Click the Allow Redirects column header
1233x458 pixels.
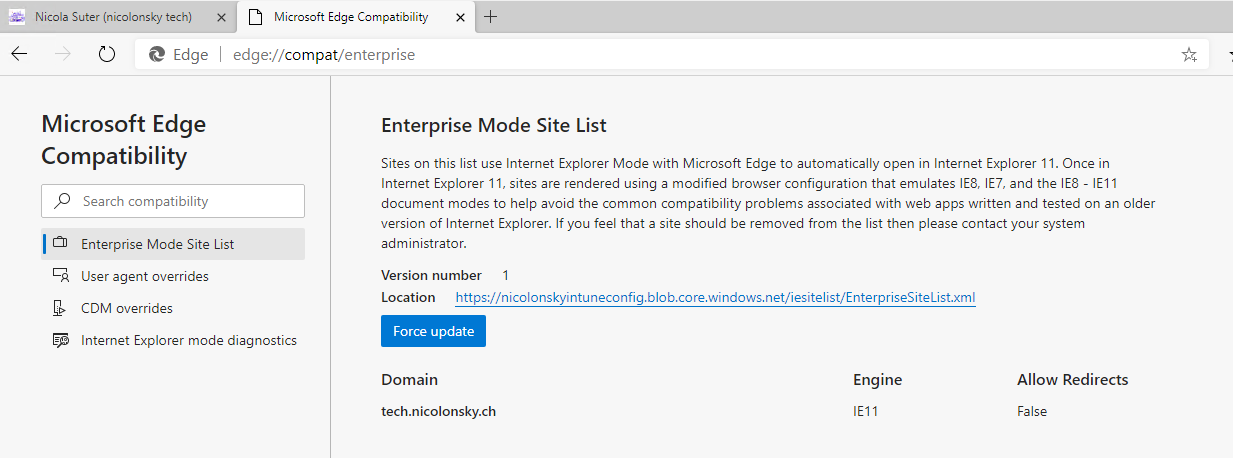click(1072, 379)
